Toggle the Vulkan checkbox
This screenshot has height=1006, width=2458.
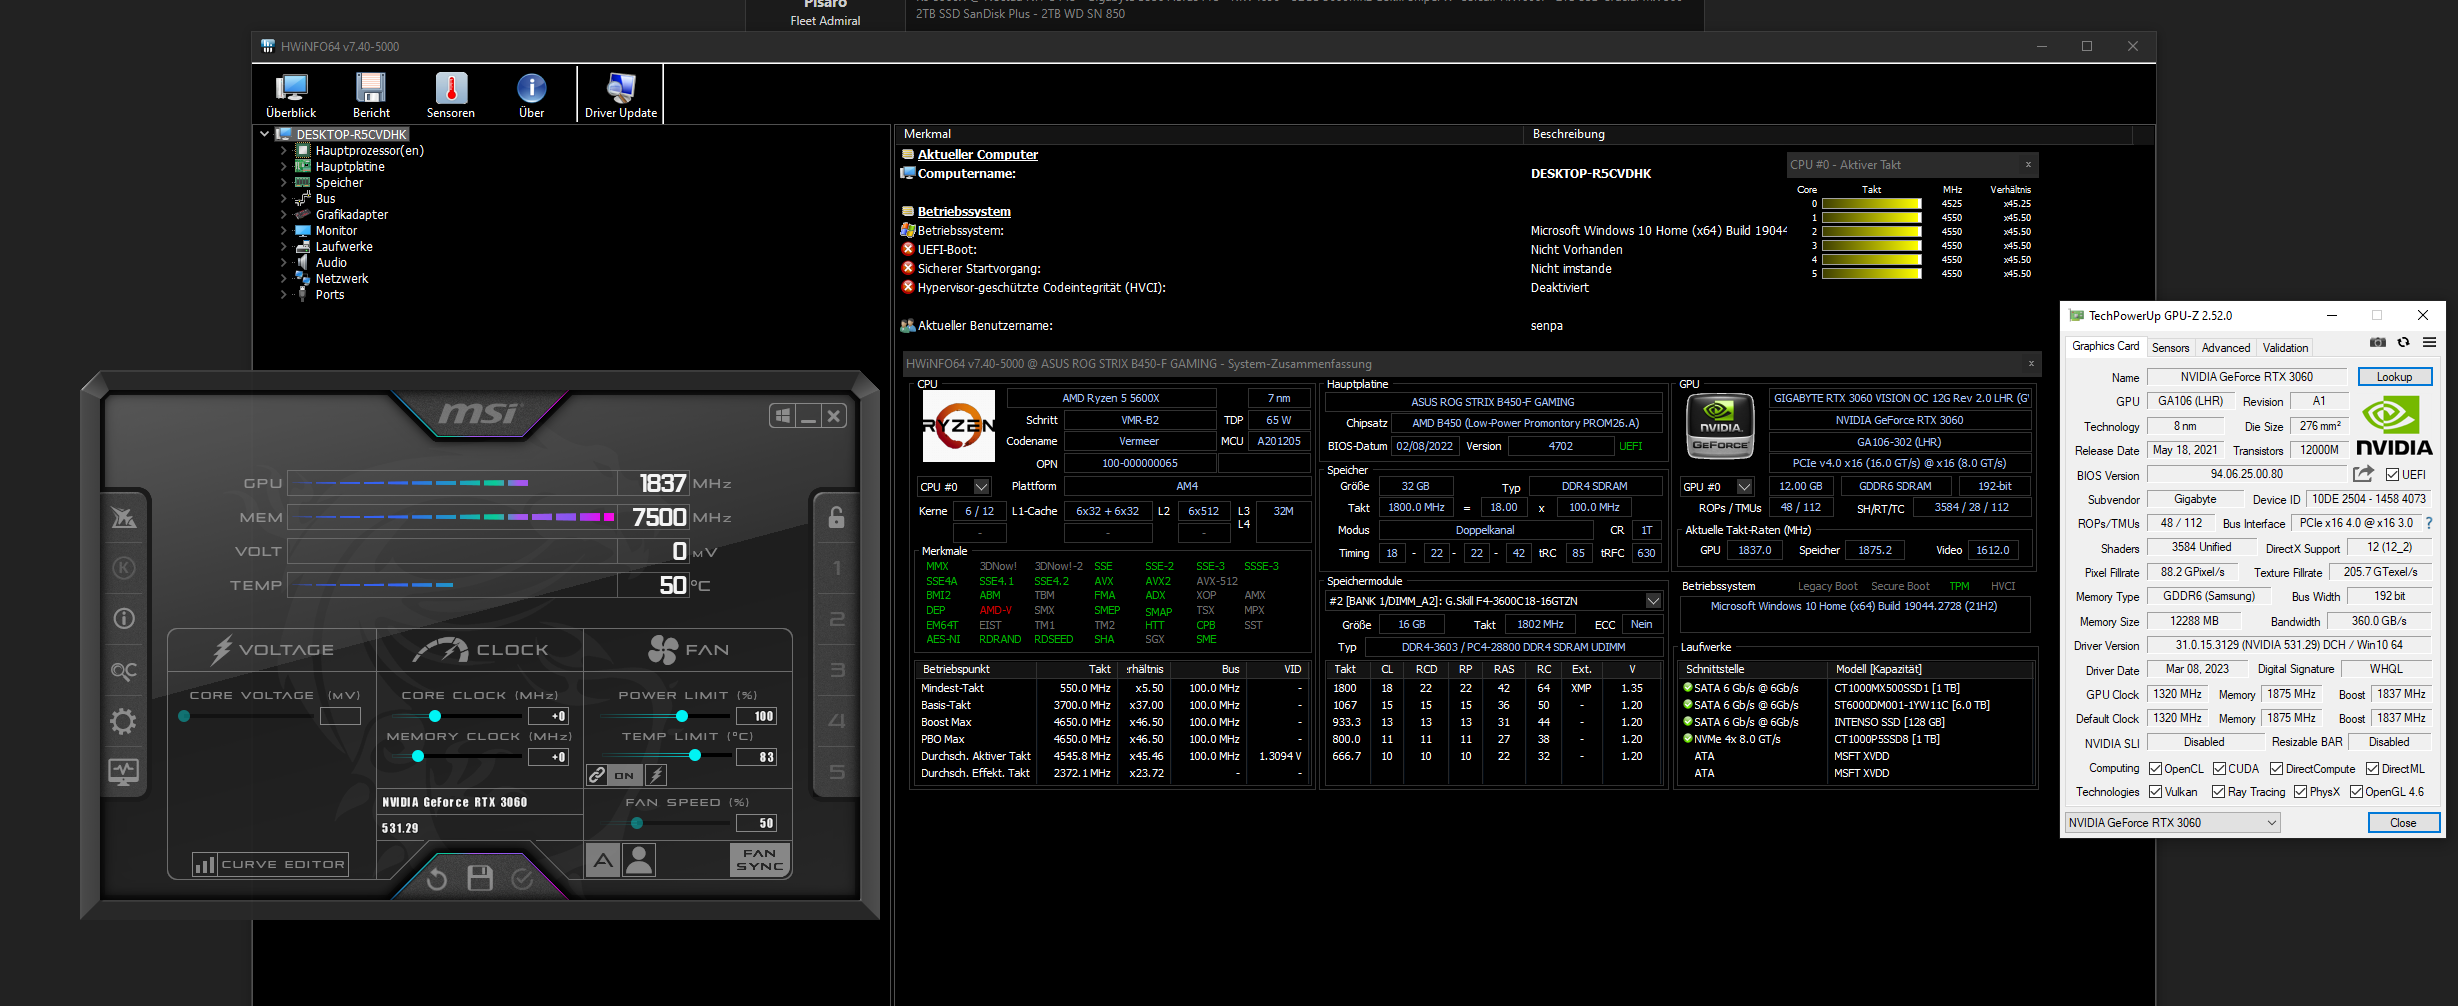point(2156,792)
